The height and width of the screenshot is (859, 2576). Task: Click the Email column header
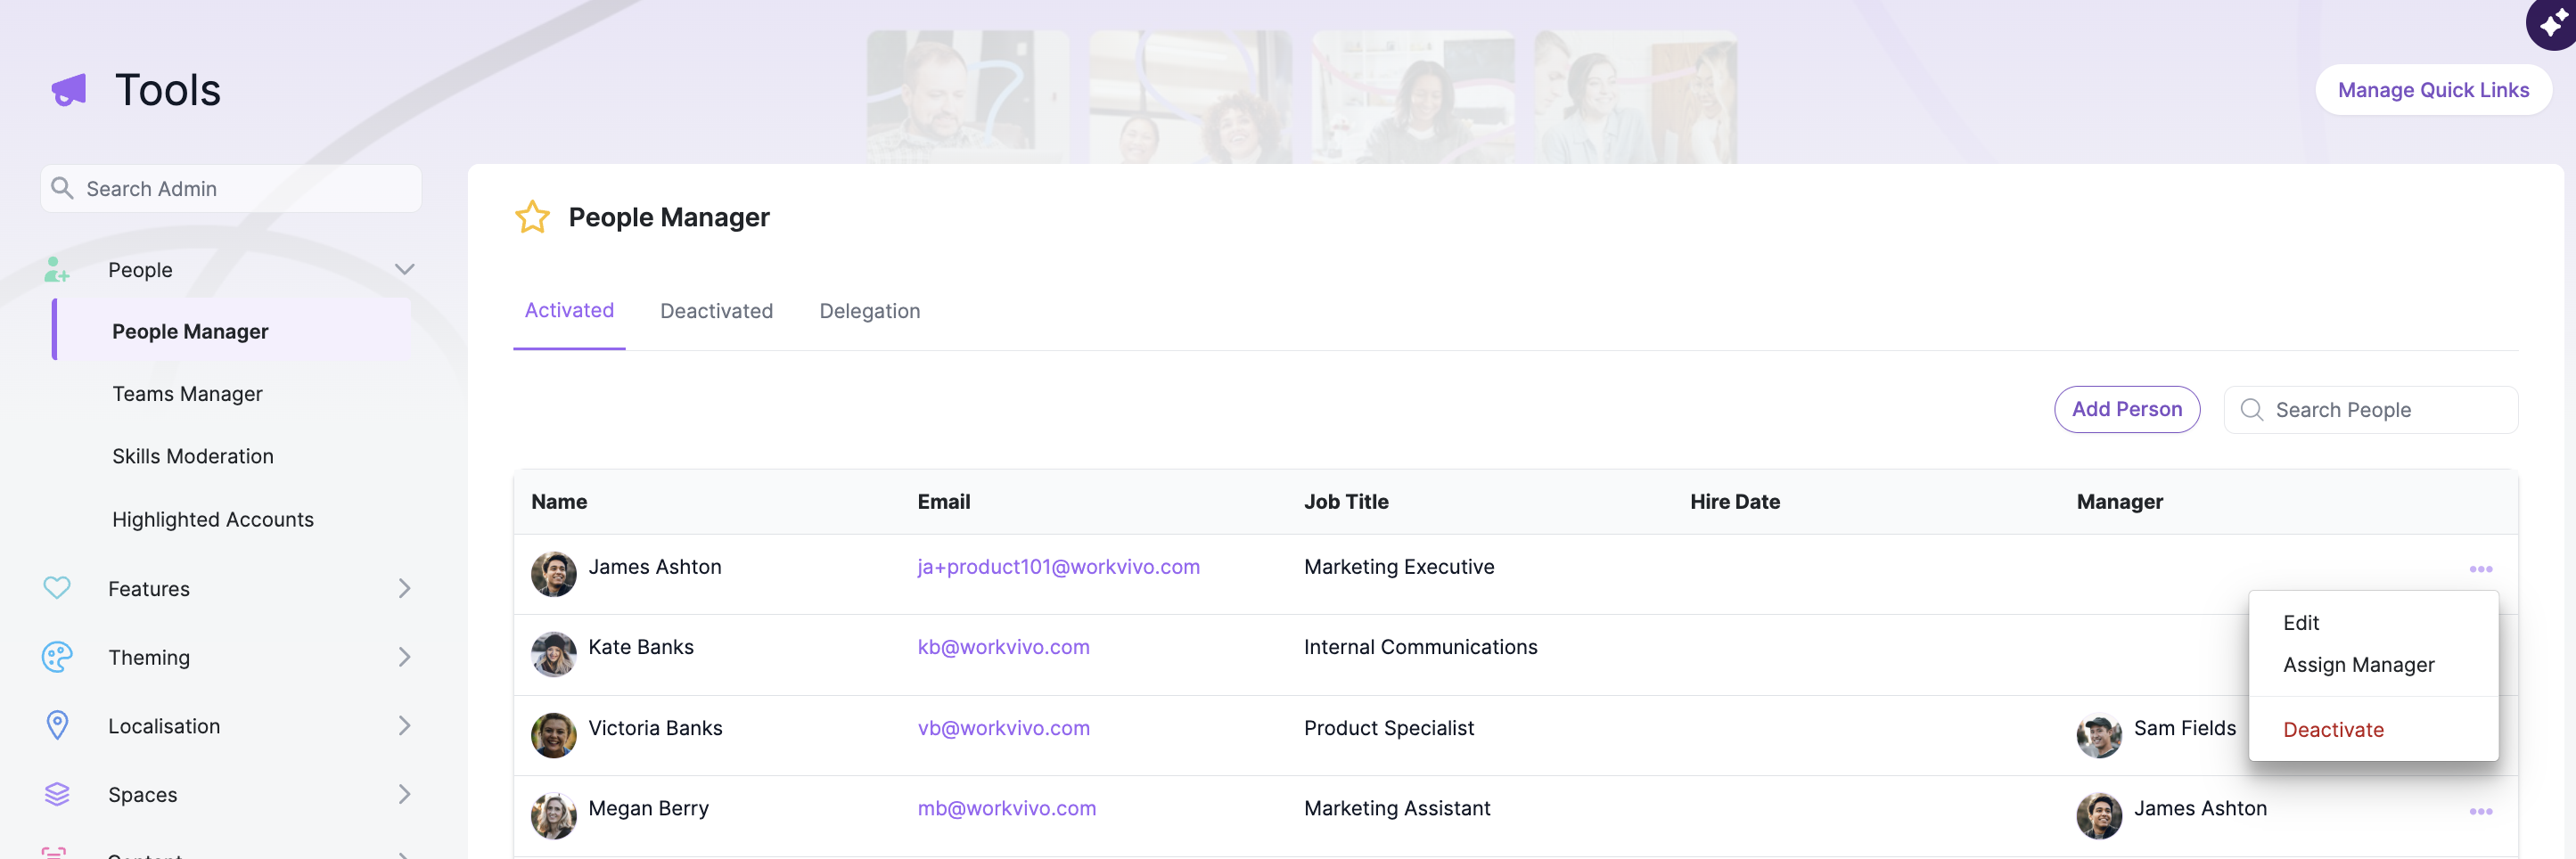943,501
